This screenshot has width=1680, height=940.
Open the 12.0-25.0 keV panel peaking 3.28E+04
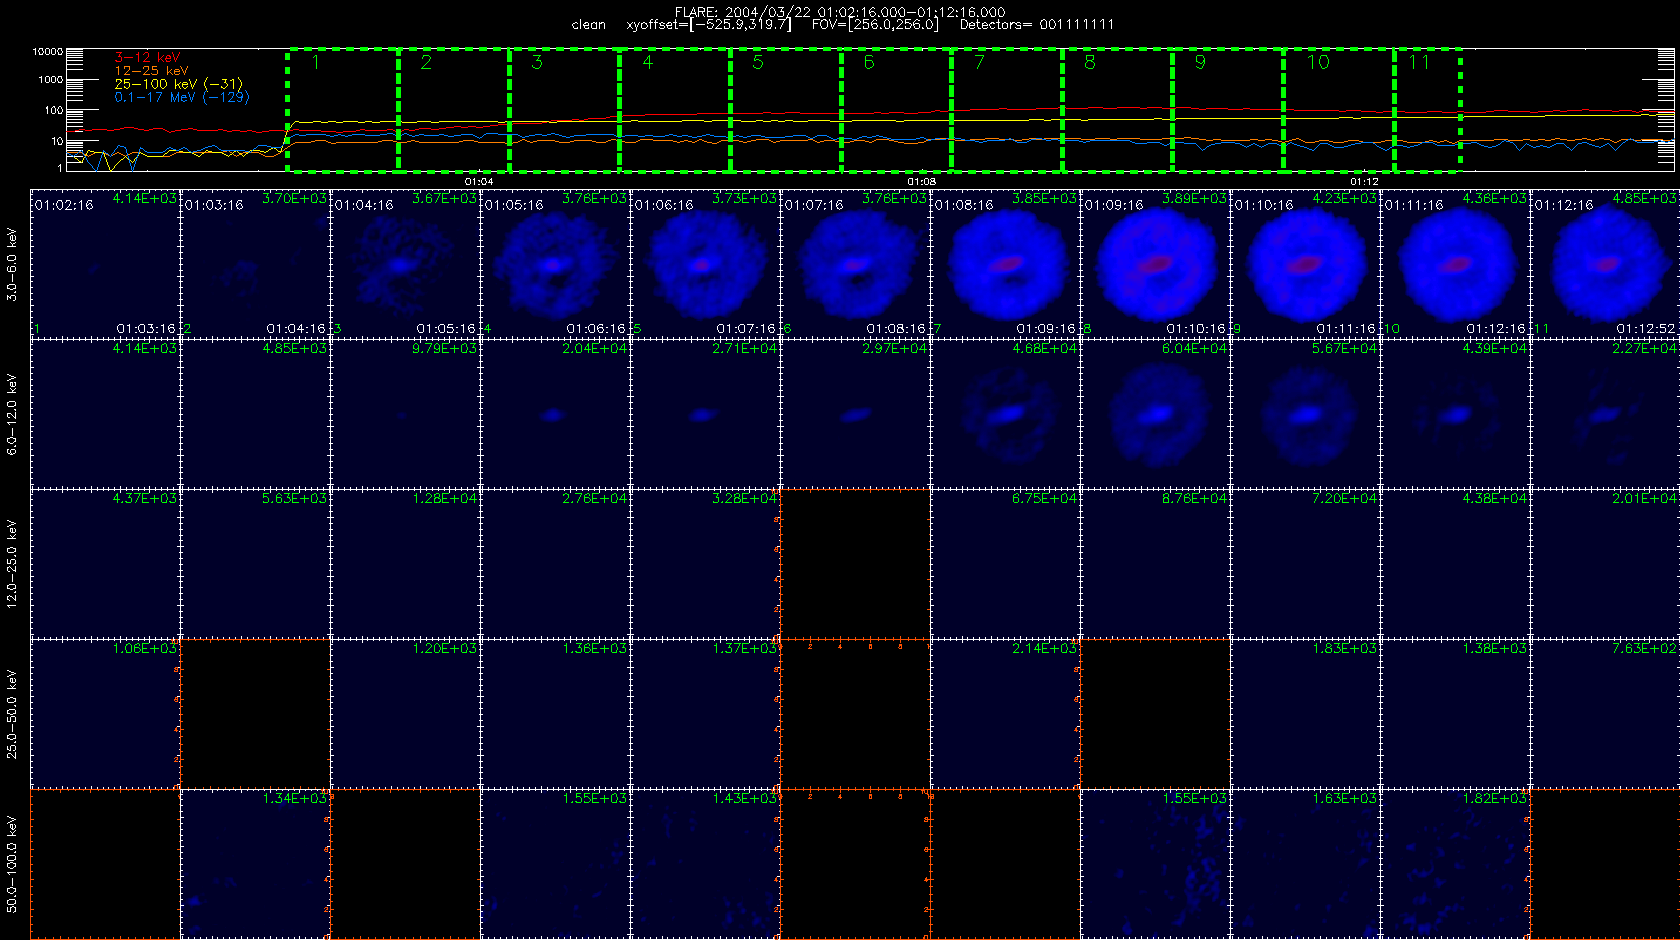pyautogui.click(x=705, y=564)
